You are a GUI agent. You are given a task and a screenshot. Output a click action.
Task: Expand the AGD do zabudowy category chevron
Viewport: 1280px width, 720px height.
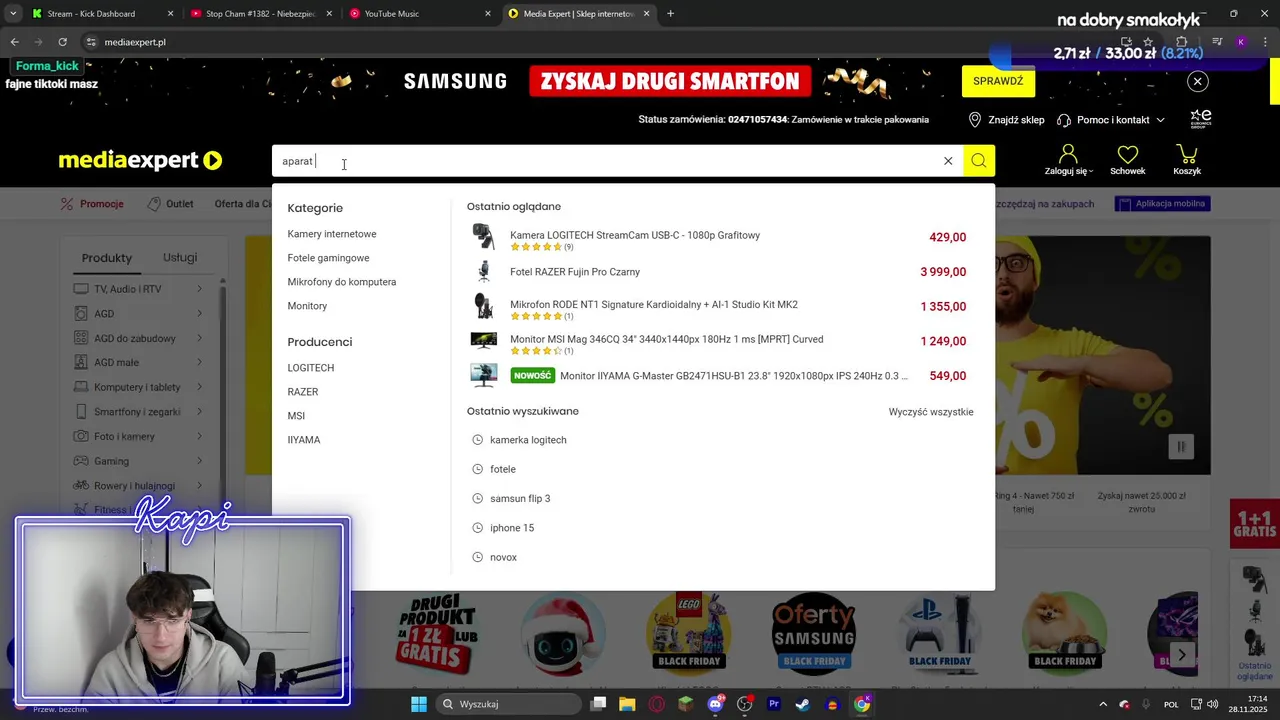199,338
